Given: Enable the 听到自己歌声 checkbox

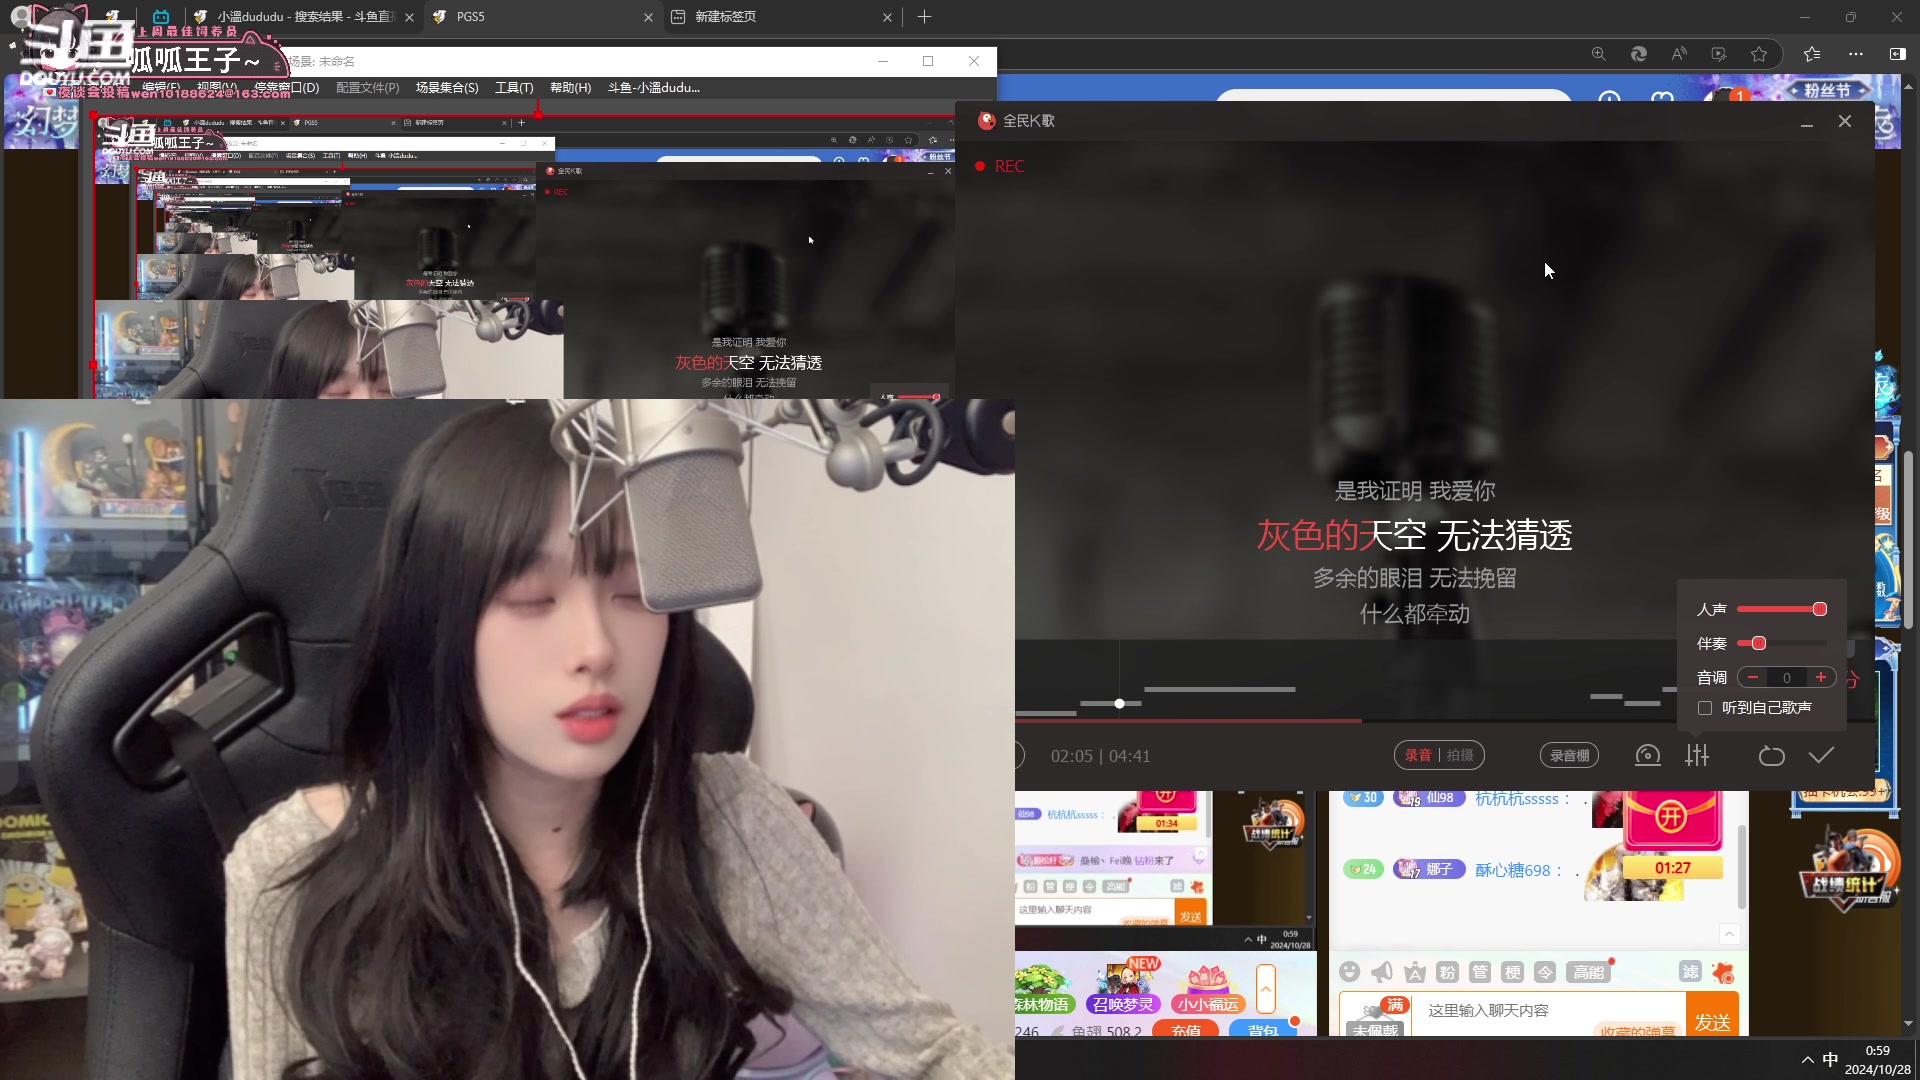Looking at the screenshot, I should pyautogui.click(x=1705, y=708).
